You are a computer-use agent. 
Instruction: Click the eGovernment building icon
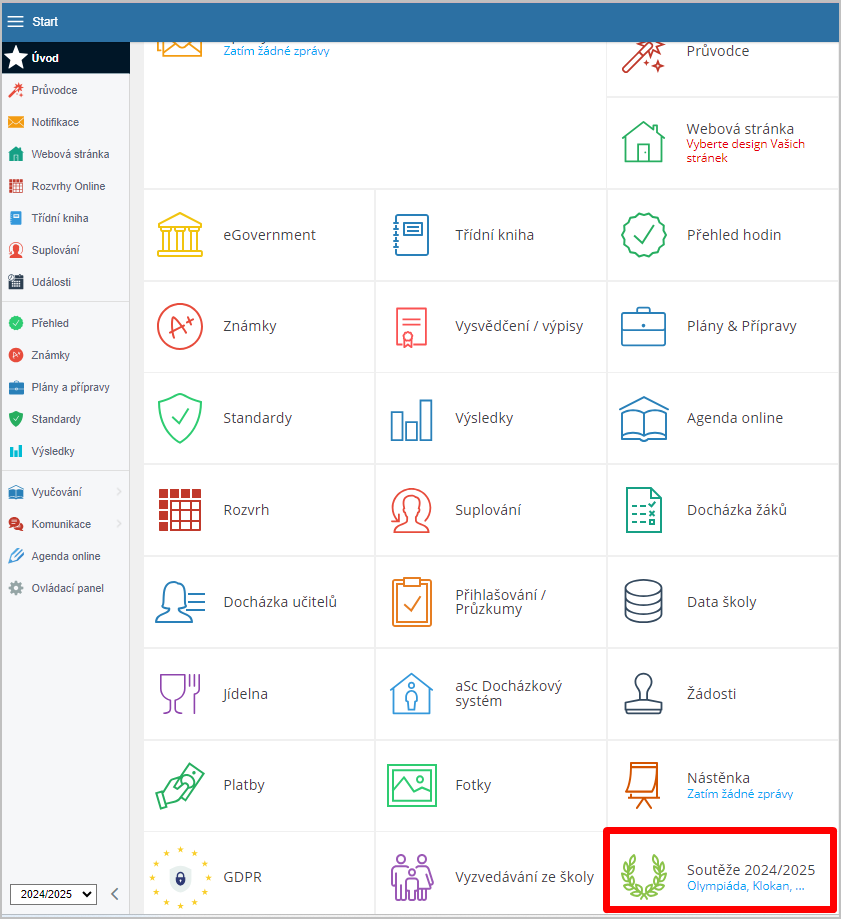coord(180,234)
